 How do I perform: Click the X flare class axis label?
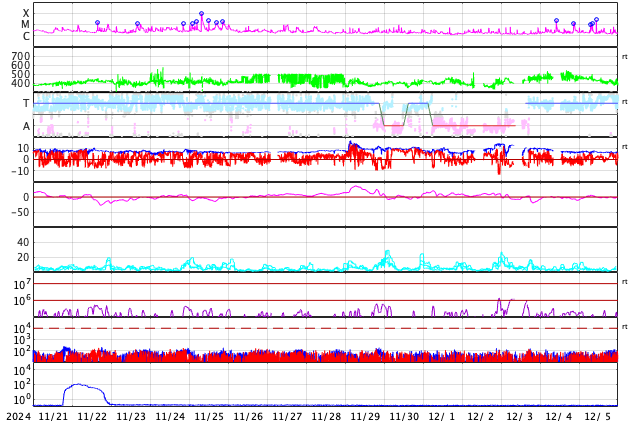pos(26,13)
